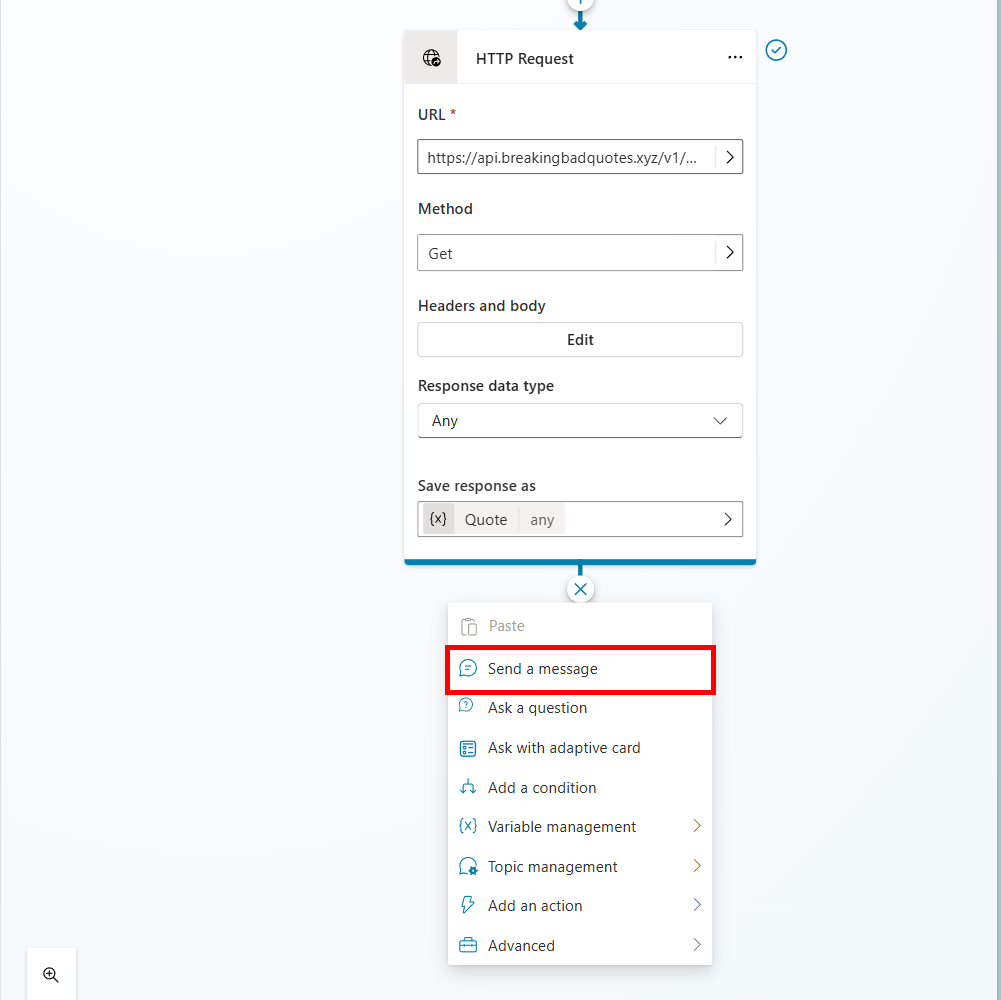Screen dimensions: 1001x1000
Task: Click the zoom in magnifier icon
Action: coord(51,974)
